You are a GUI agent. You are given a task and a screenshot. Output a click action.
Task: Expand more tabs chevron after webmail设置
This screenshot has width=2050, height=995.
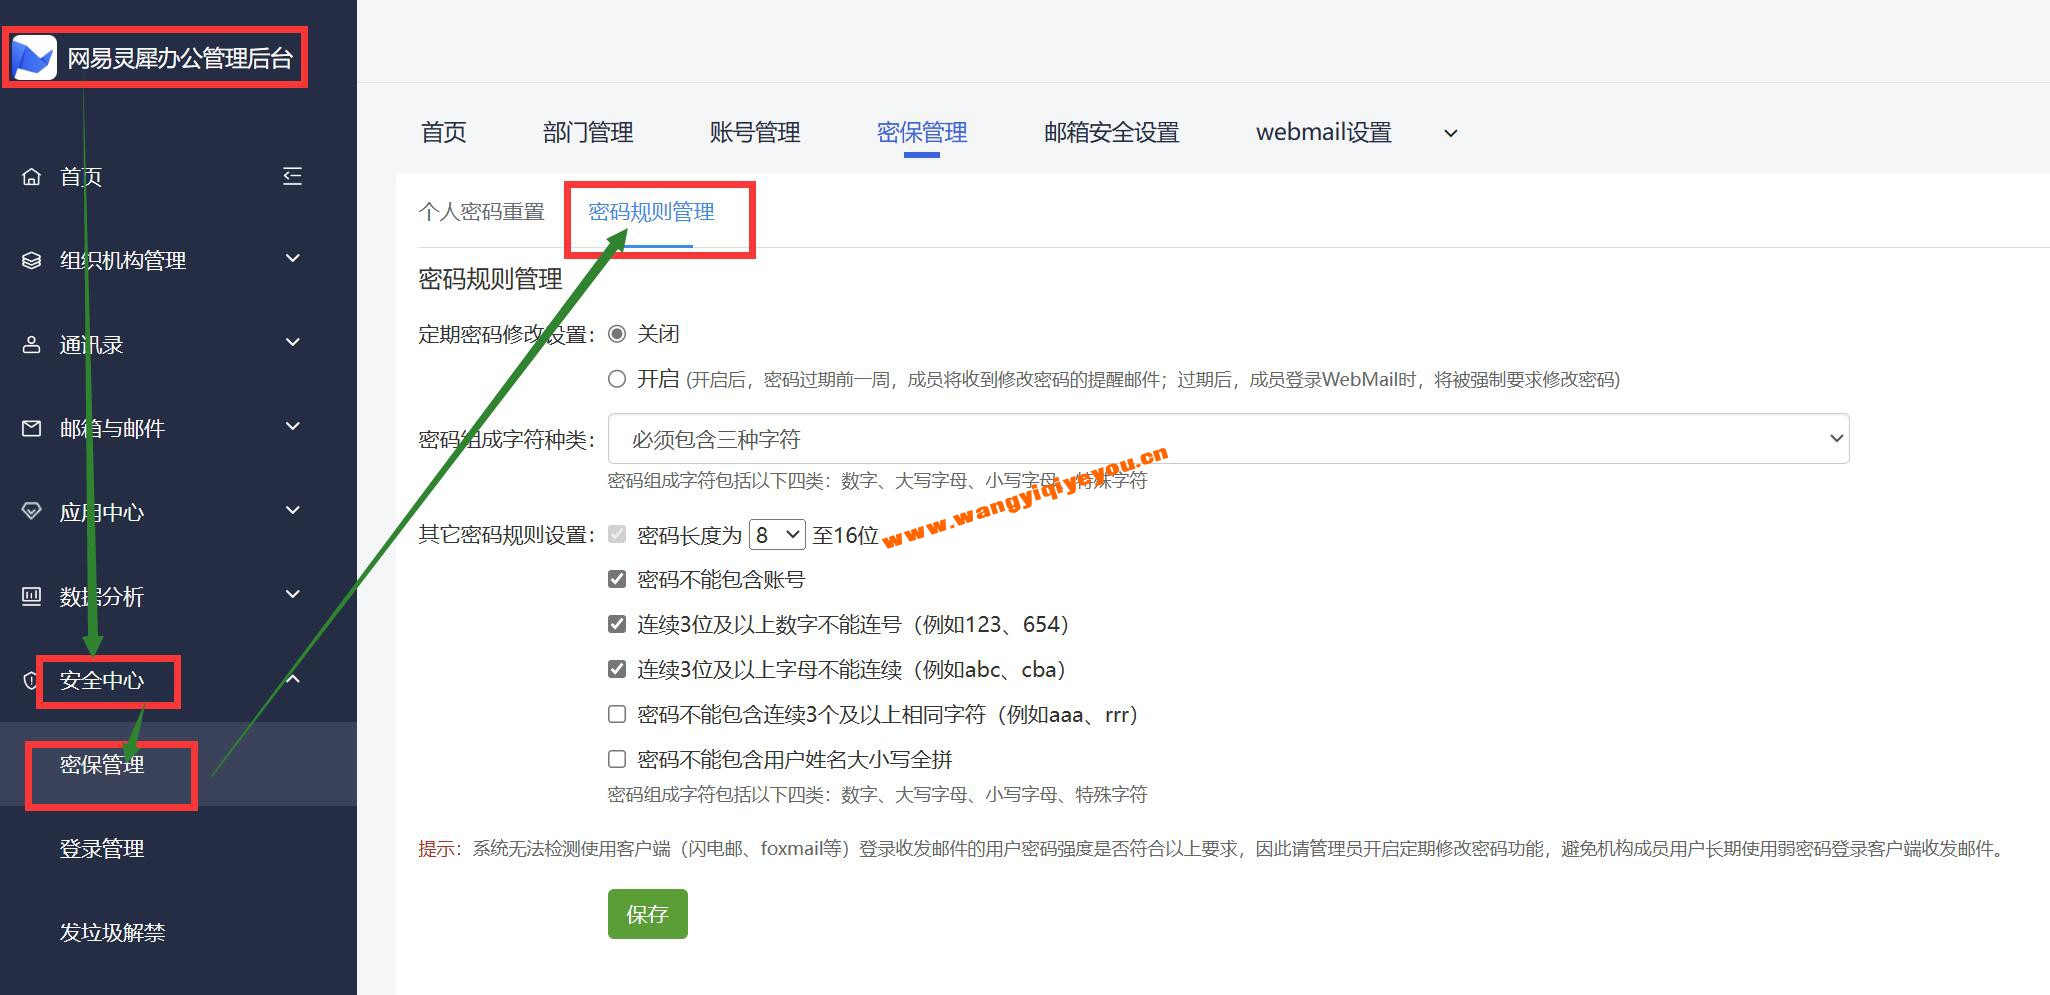tap(1450, 133)
